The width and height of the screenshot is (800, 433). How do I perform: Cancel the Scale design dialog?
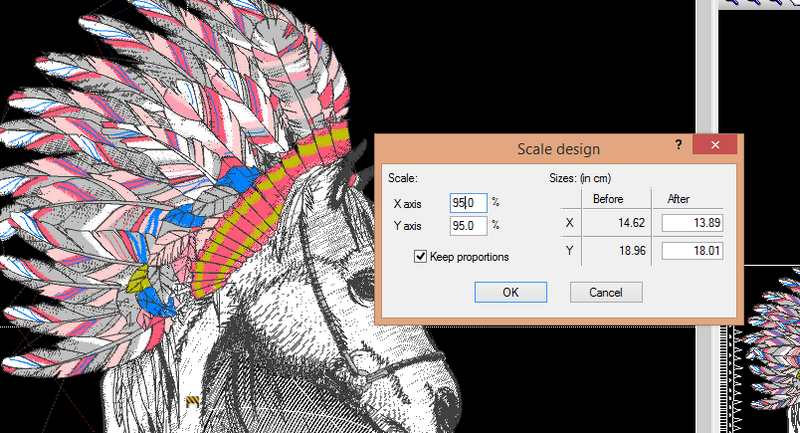point(606,292)
